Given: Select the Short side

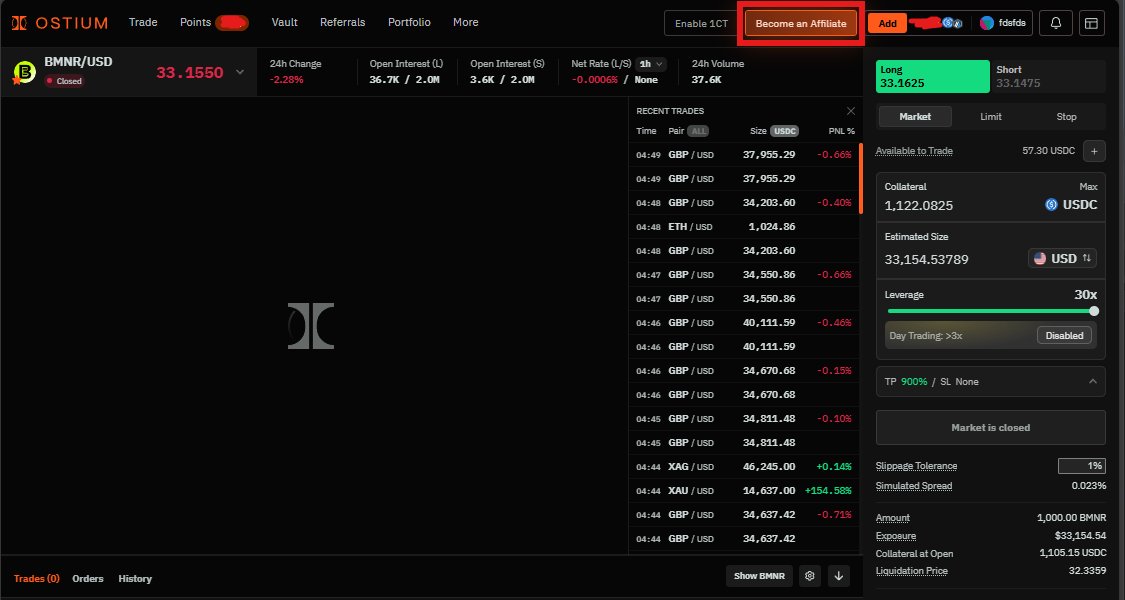Looking at the screenshot, I should pos(1048,76).
